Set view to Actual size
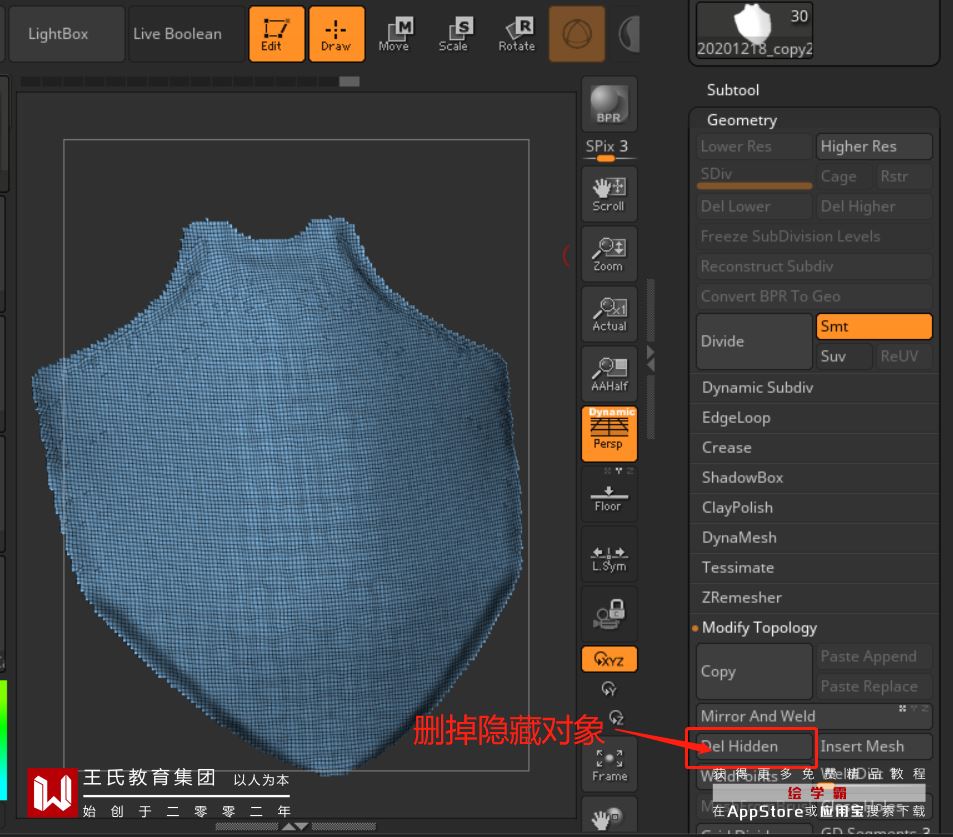953x837 pixels. pos(609,314)
